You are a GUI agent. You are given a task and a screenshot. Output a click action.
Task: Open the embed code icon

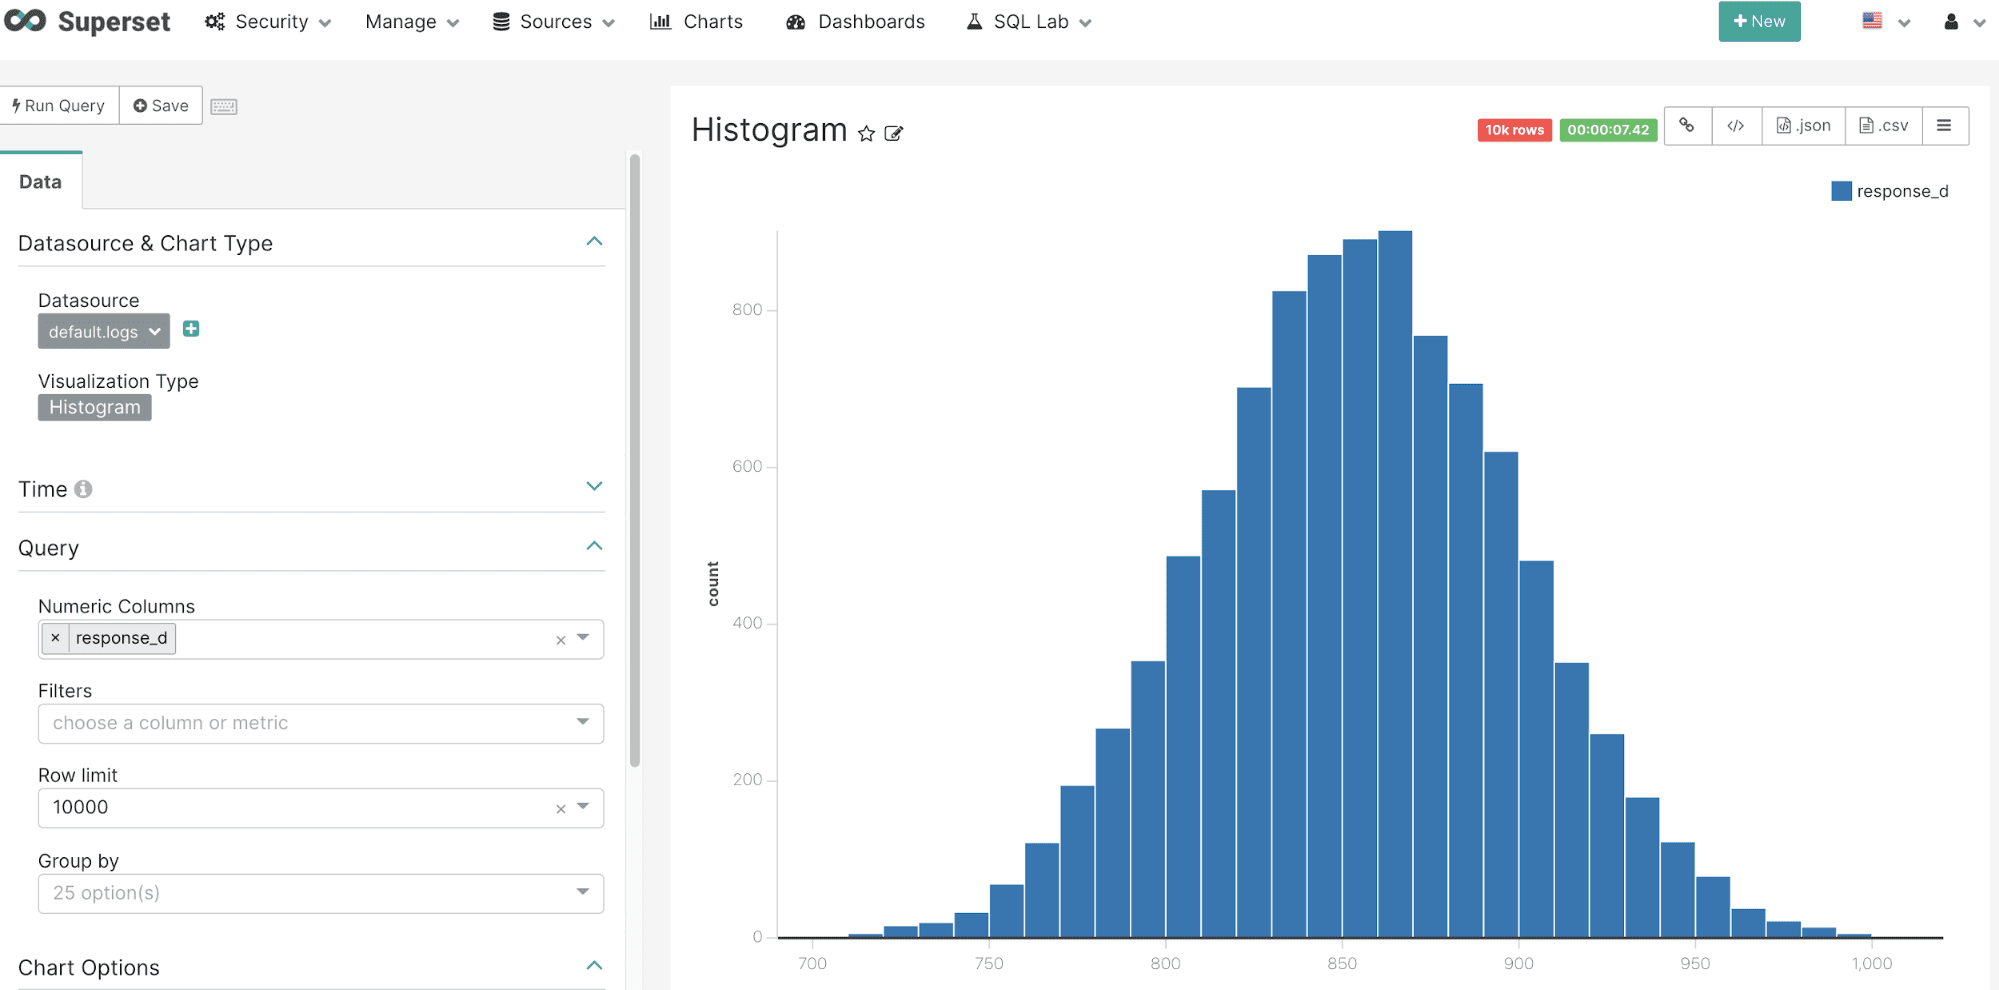point(1736,126)
